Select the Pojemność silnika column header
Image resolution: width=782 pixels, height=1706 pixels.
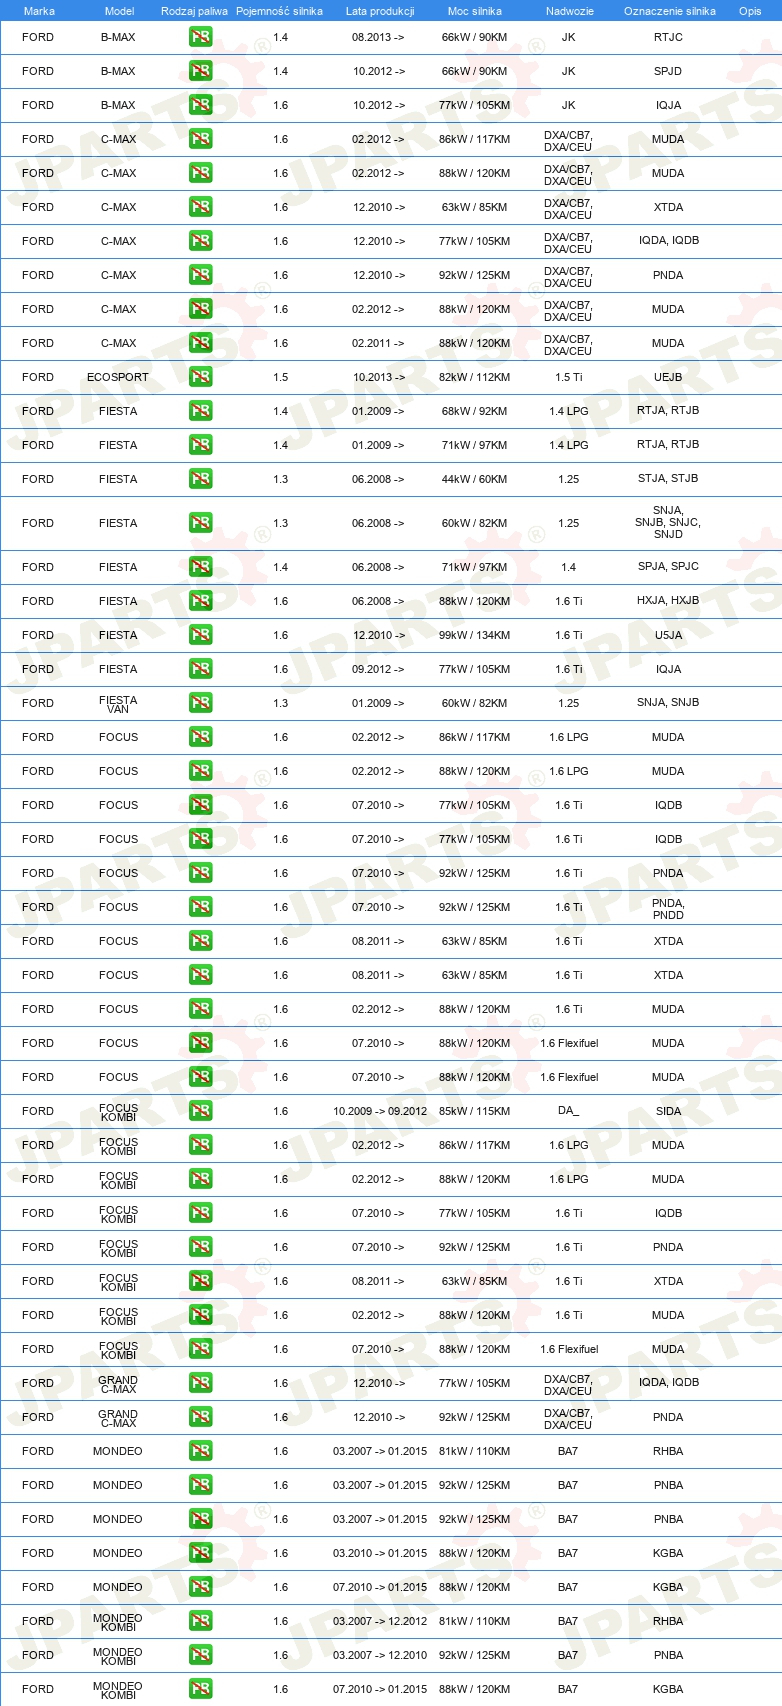pyautogui.click(x=279, y=11)
